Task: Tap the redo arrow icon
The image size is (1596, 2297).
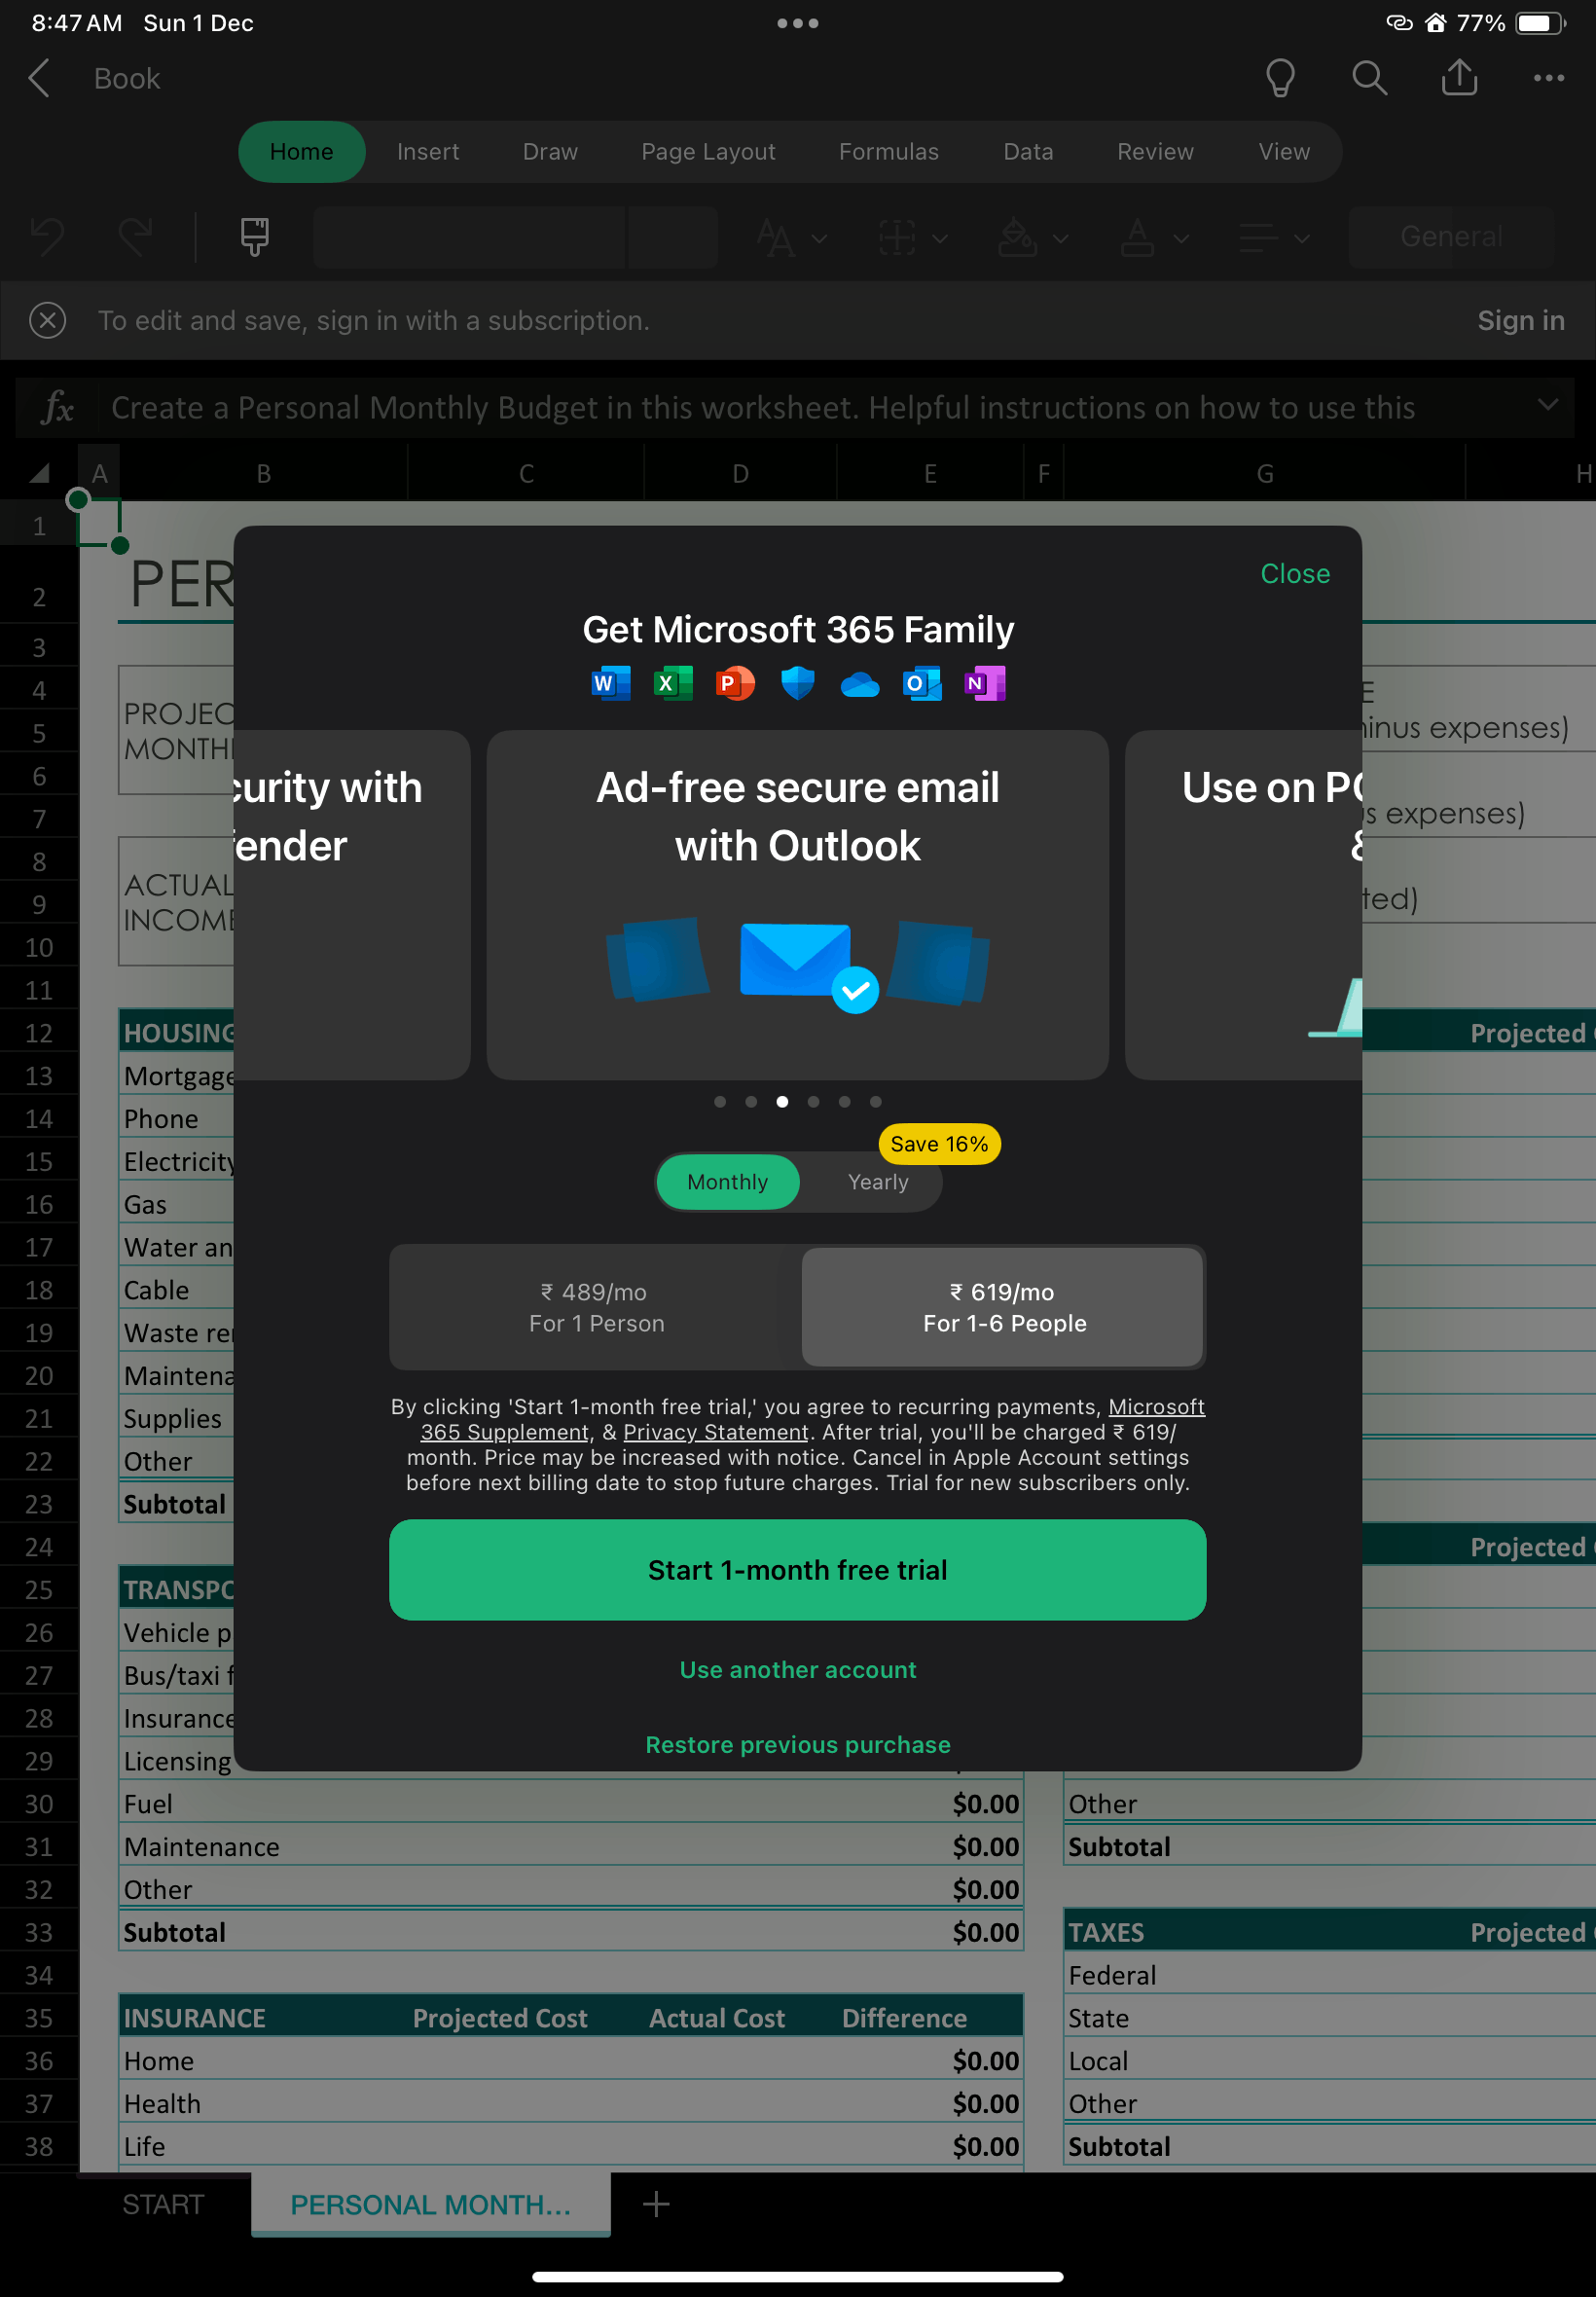Action: pos(135,237)
